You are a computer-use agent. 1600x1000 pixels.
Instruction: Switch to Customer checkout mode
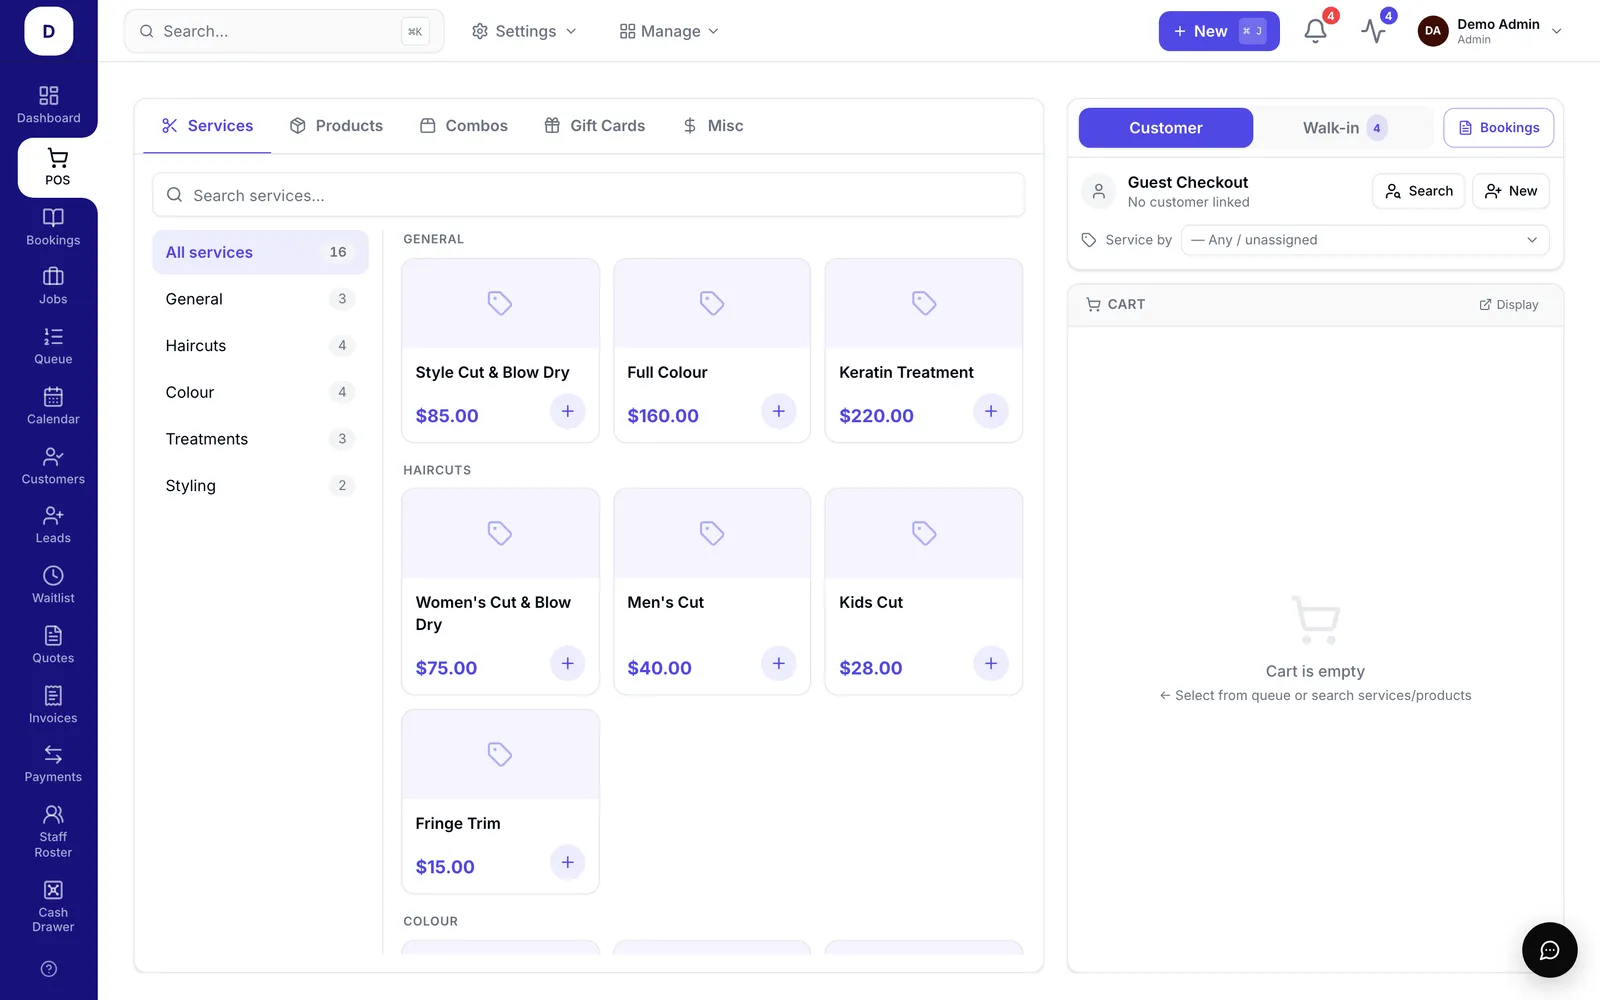(1166, 128)
